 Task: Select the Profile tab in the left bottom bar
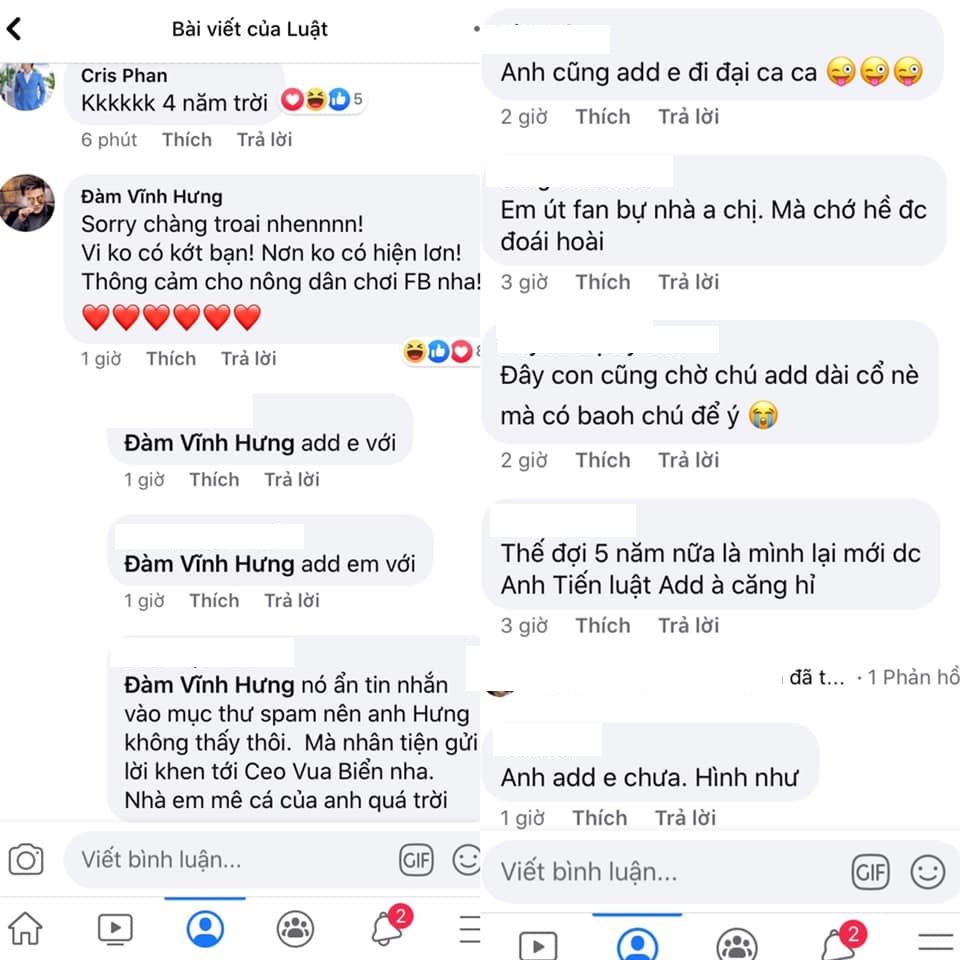pyautogui.click(x=205, y=928)
